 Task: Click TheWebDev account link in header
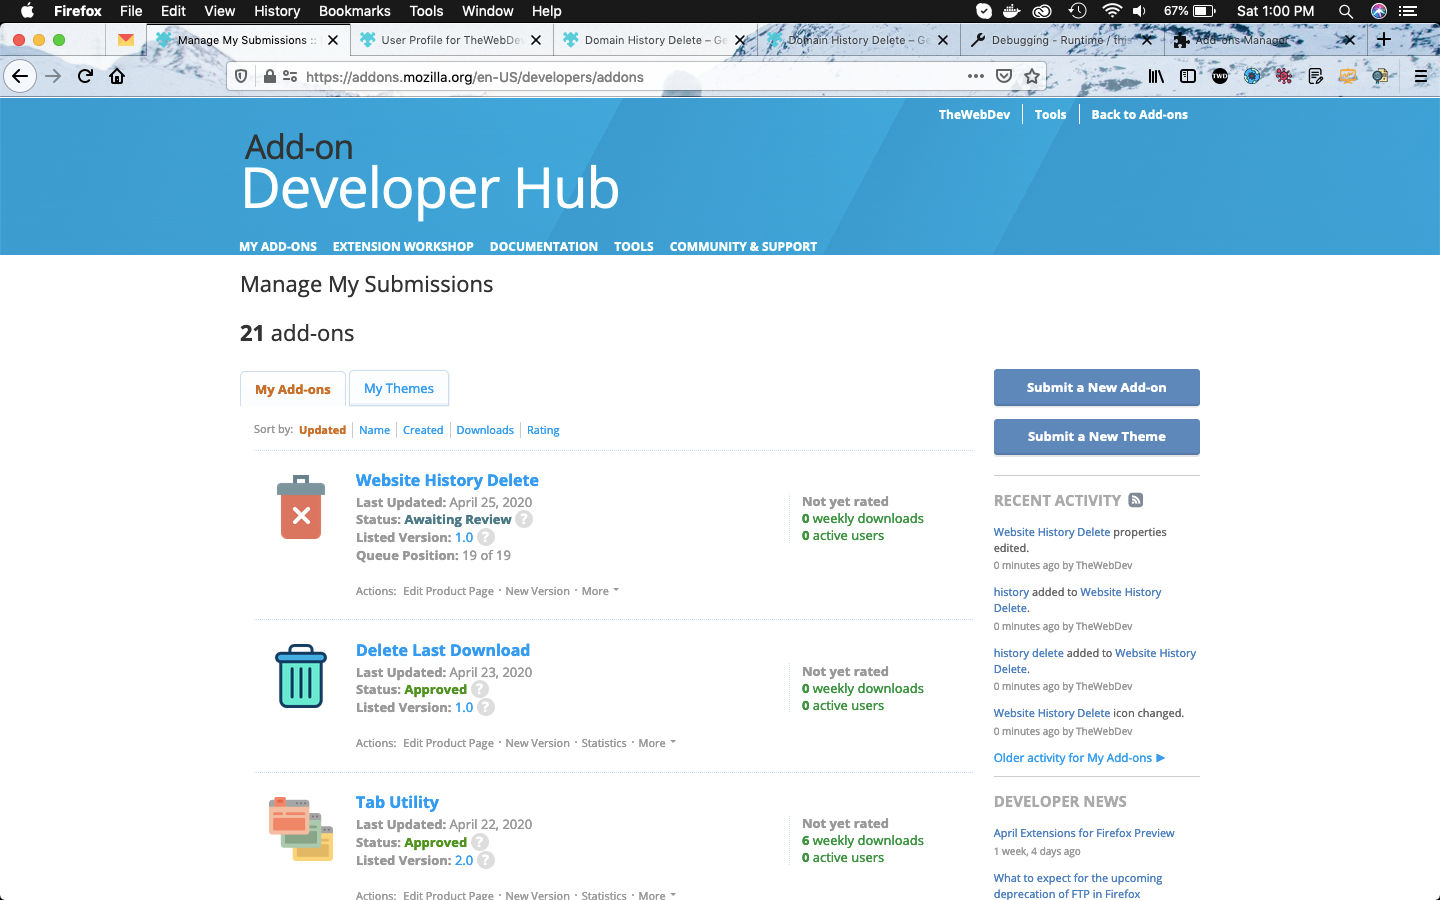click(974, 114)
